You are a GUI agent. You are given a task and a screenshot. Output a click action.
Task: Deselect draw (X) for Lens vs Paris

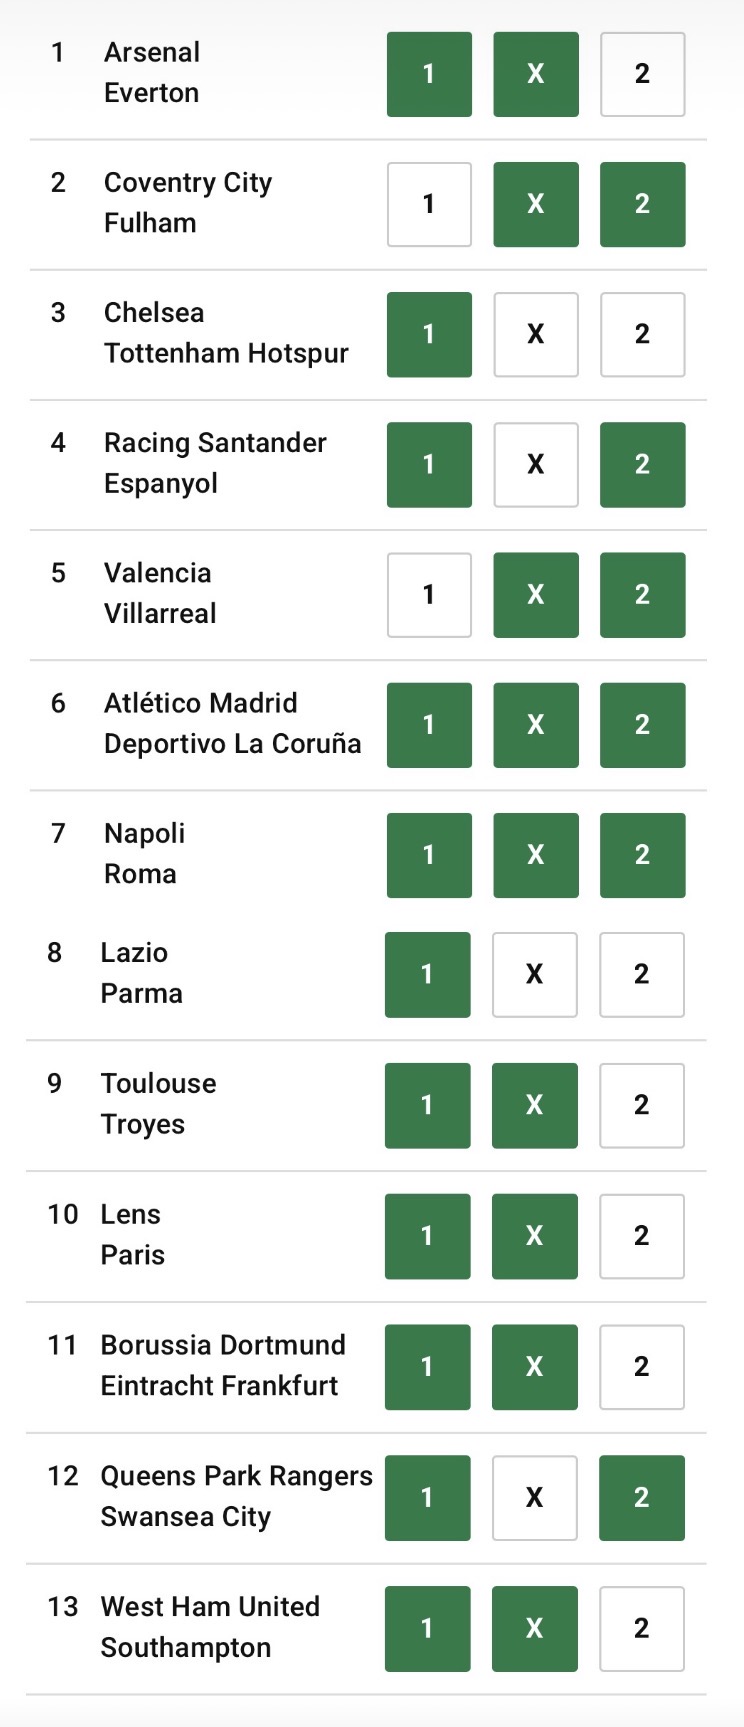point(534,1236)
